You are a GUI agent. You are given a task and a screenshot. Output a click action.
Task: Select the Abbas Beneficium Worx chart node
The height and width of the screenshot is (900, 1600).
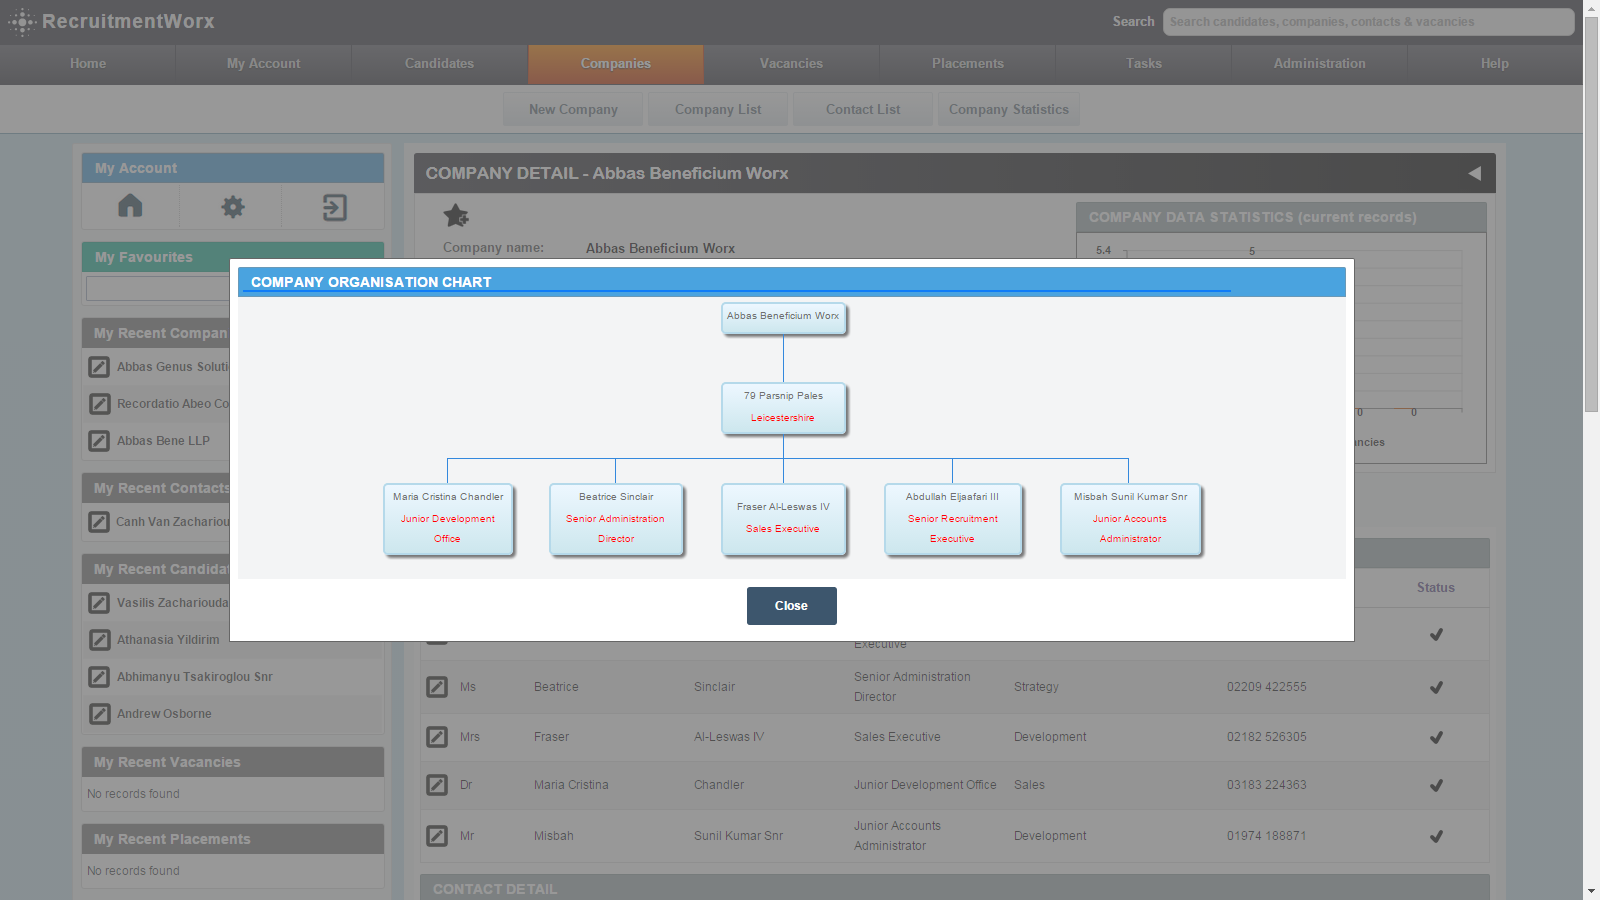pyautogui.click(x=784, y=318)
